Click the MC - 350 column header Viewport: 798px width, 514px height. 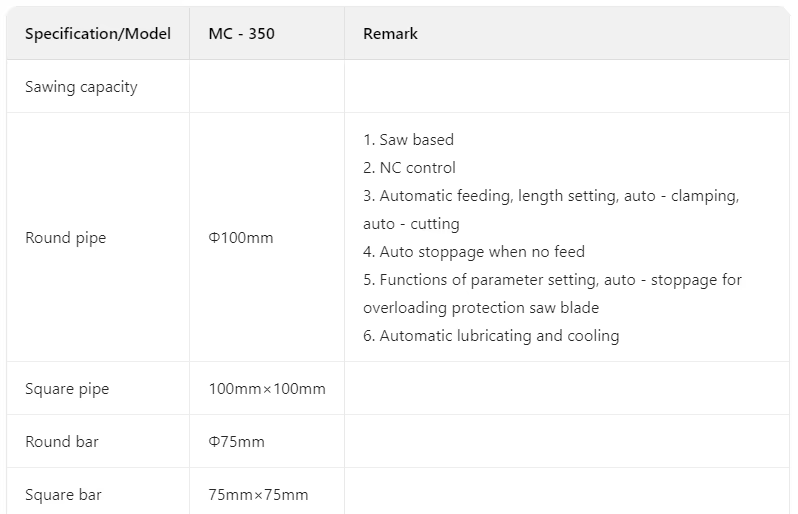point(241,34)
